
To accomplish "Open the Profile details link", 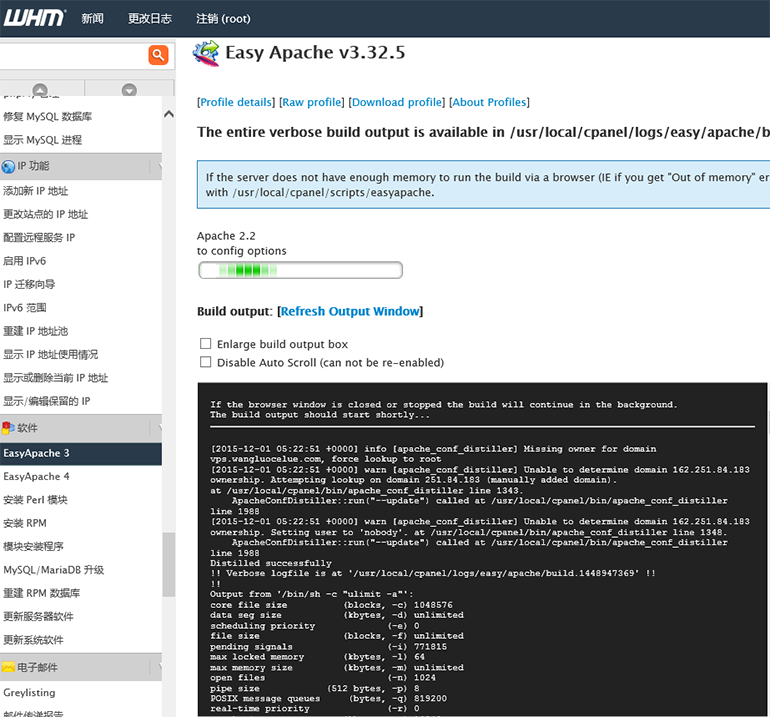I will [x=236, y=102].
